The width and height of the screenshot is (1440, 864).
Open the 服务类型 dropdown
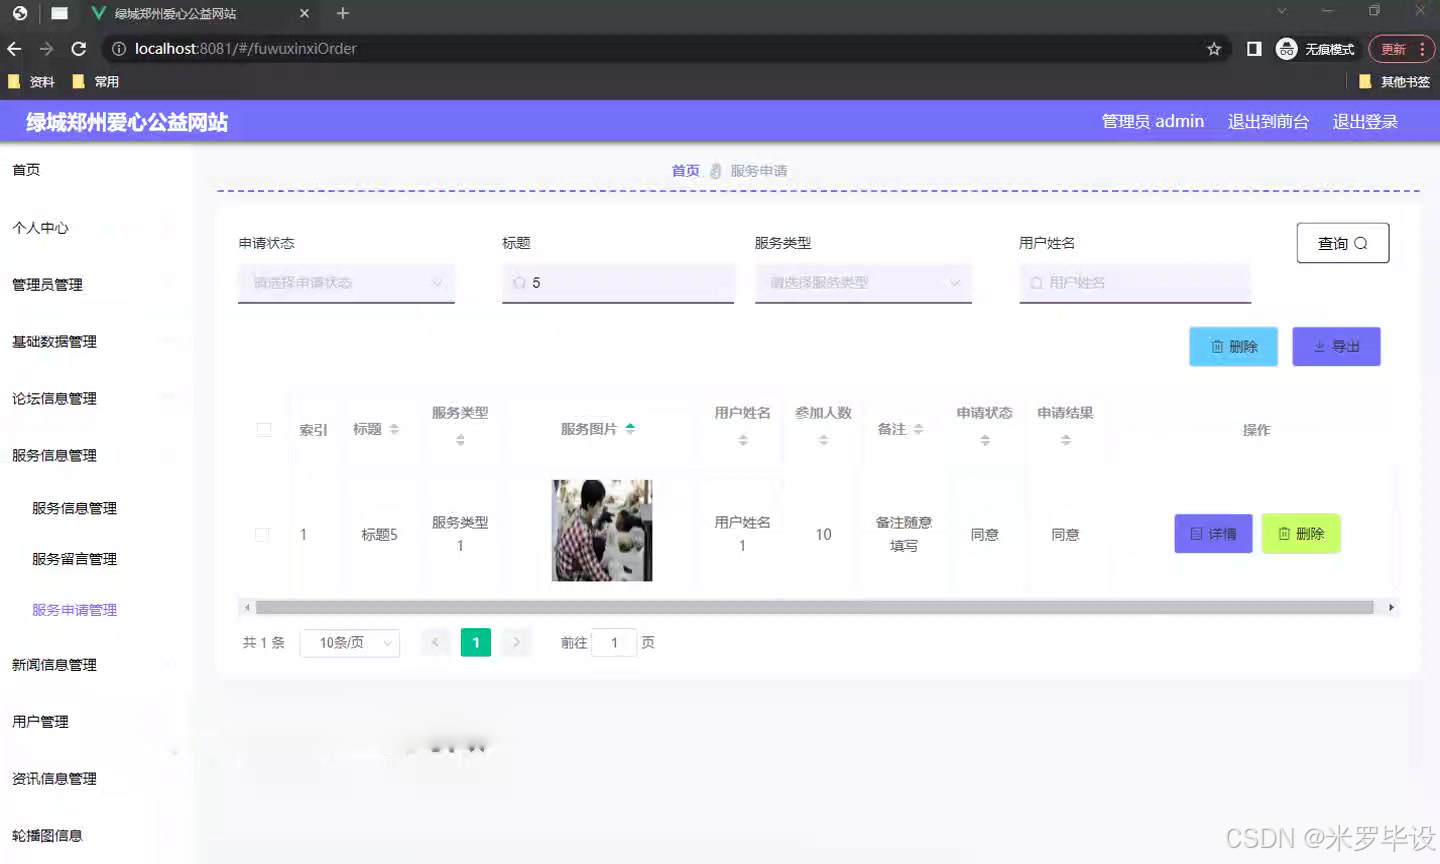[862, 283]
